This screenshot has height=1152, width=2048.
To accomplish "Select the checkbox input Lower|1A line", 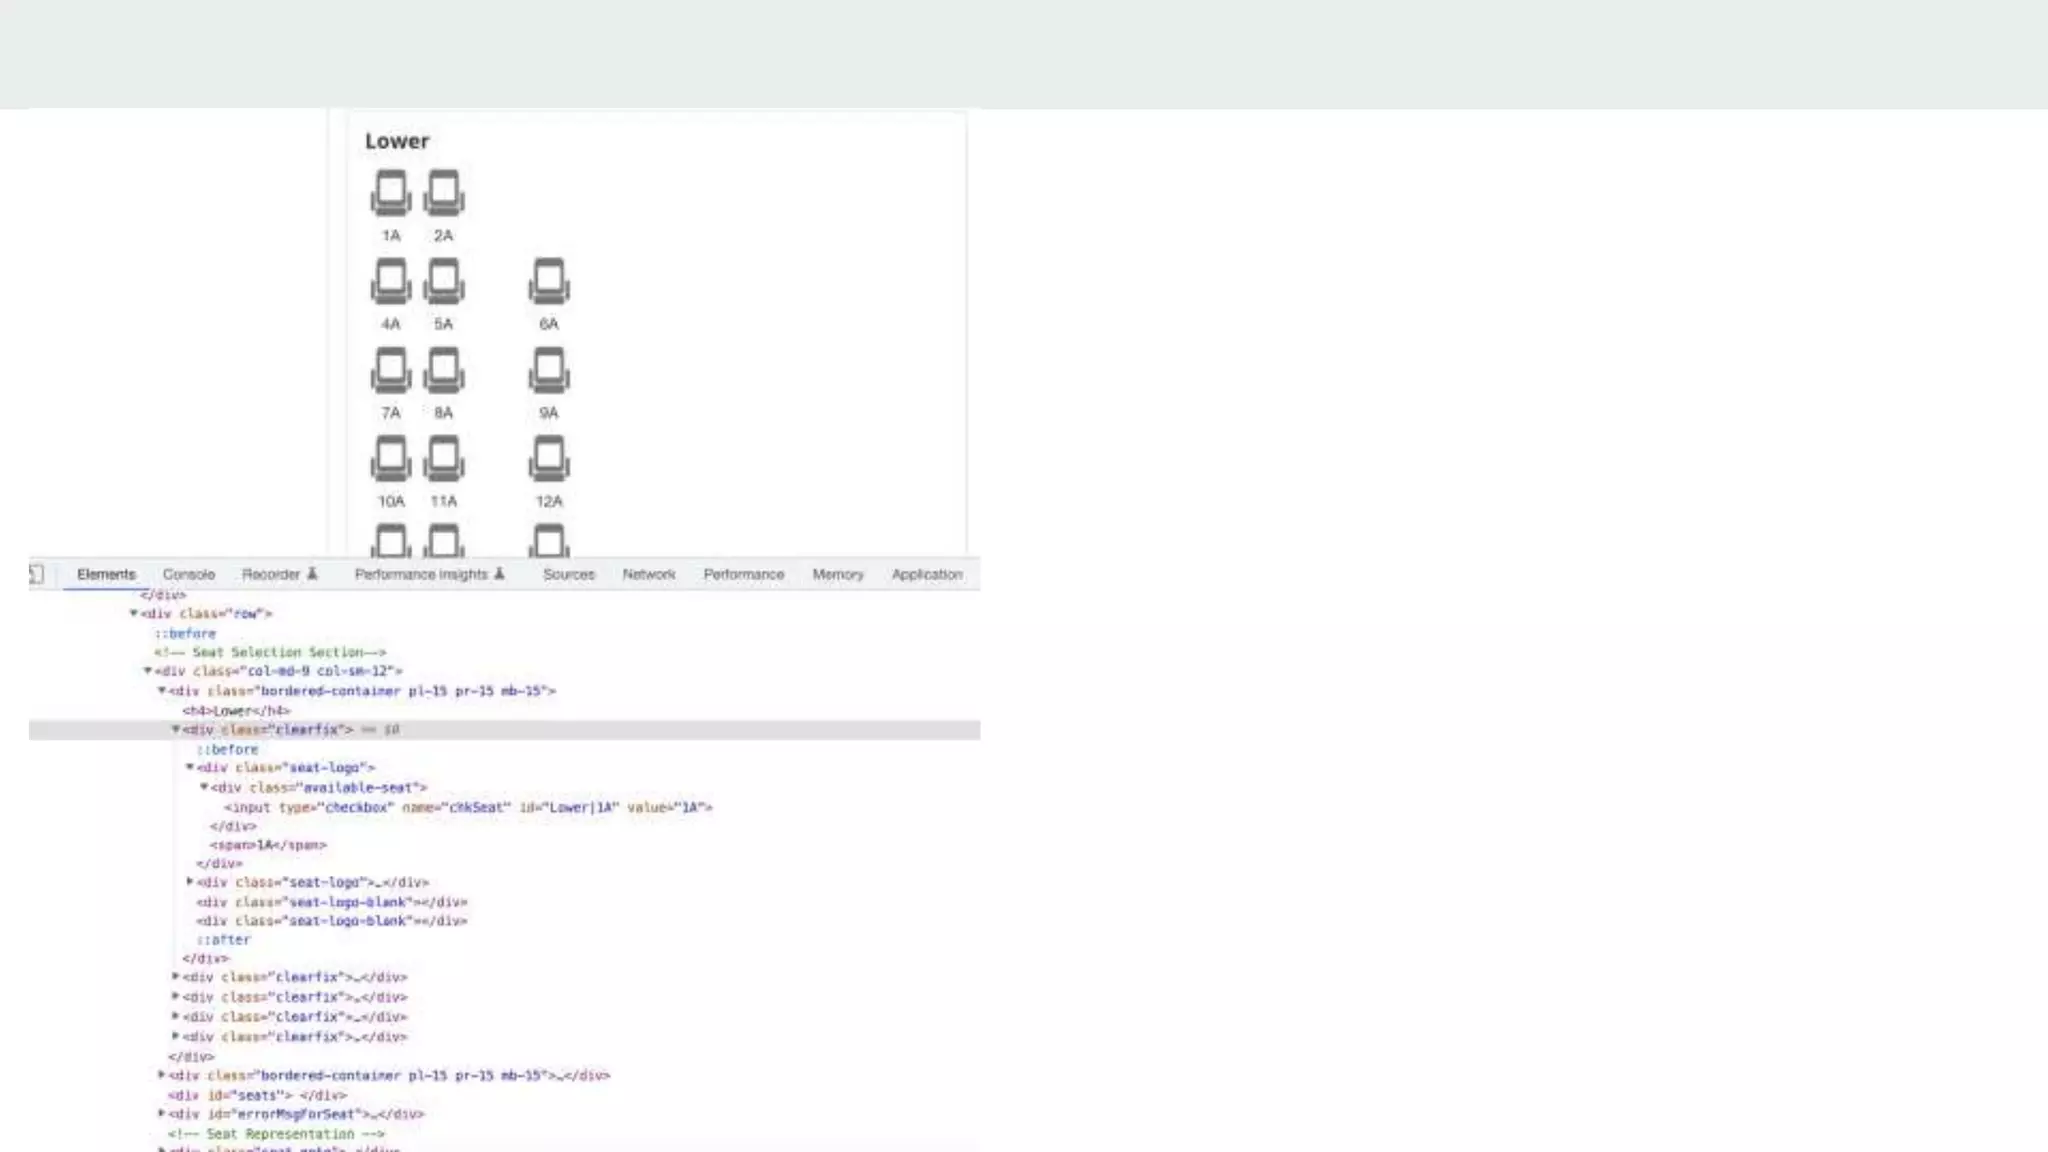I will (x=468, y=807).
